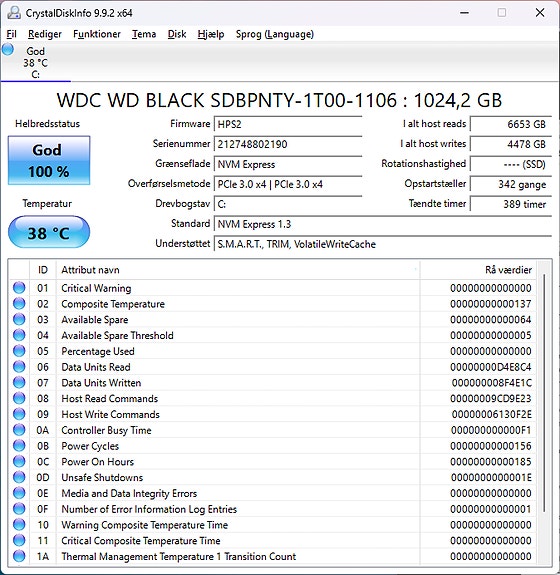Select the God 38 °C C: disk tab
Viewport: 560px width, 575px height.
tap(36, 62)
